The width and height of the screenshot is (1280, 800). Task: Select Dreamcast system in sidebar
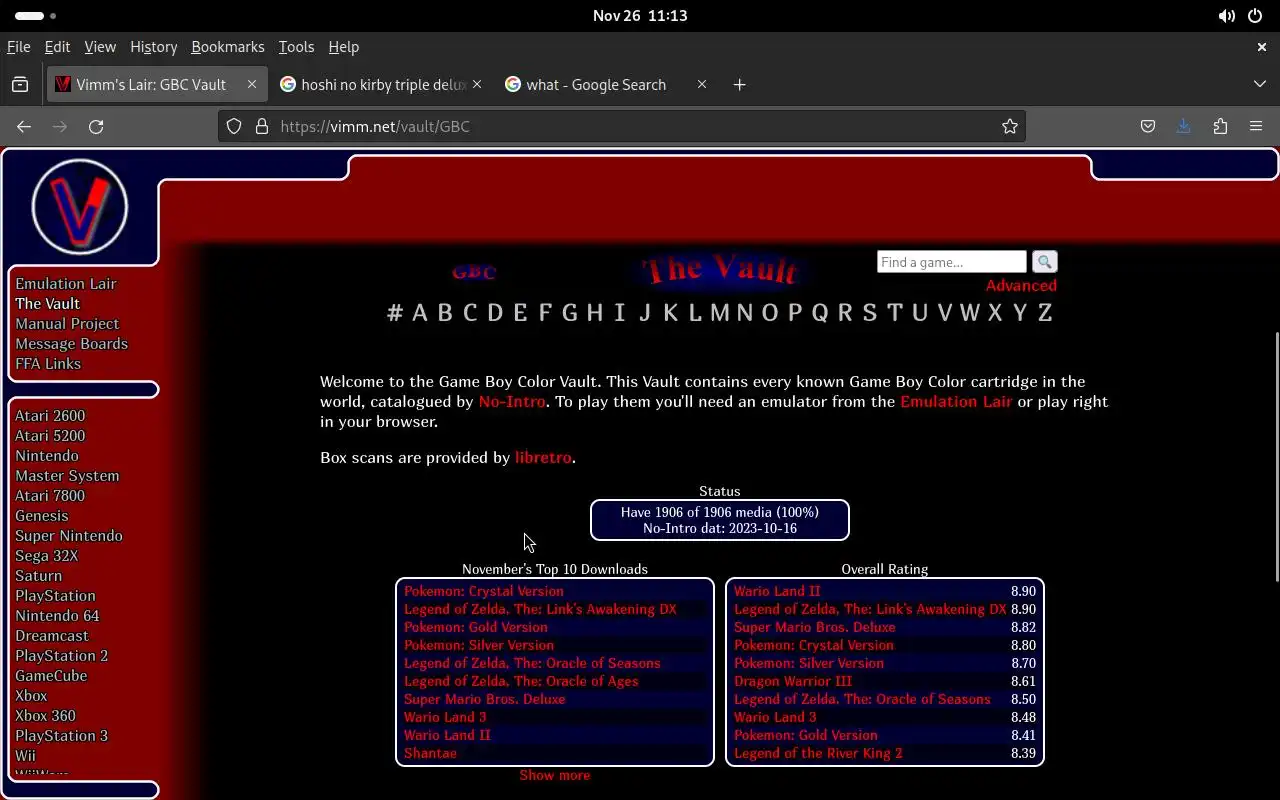pos(52,636)
